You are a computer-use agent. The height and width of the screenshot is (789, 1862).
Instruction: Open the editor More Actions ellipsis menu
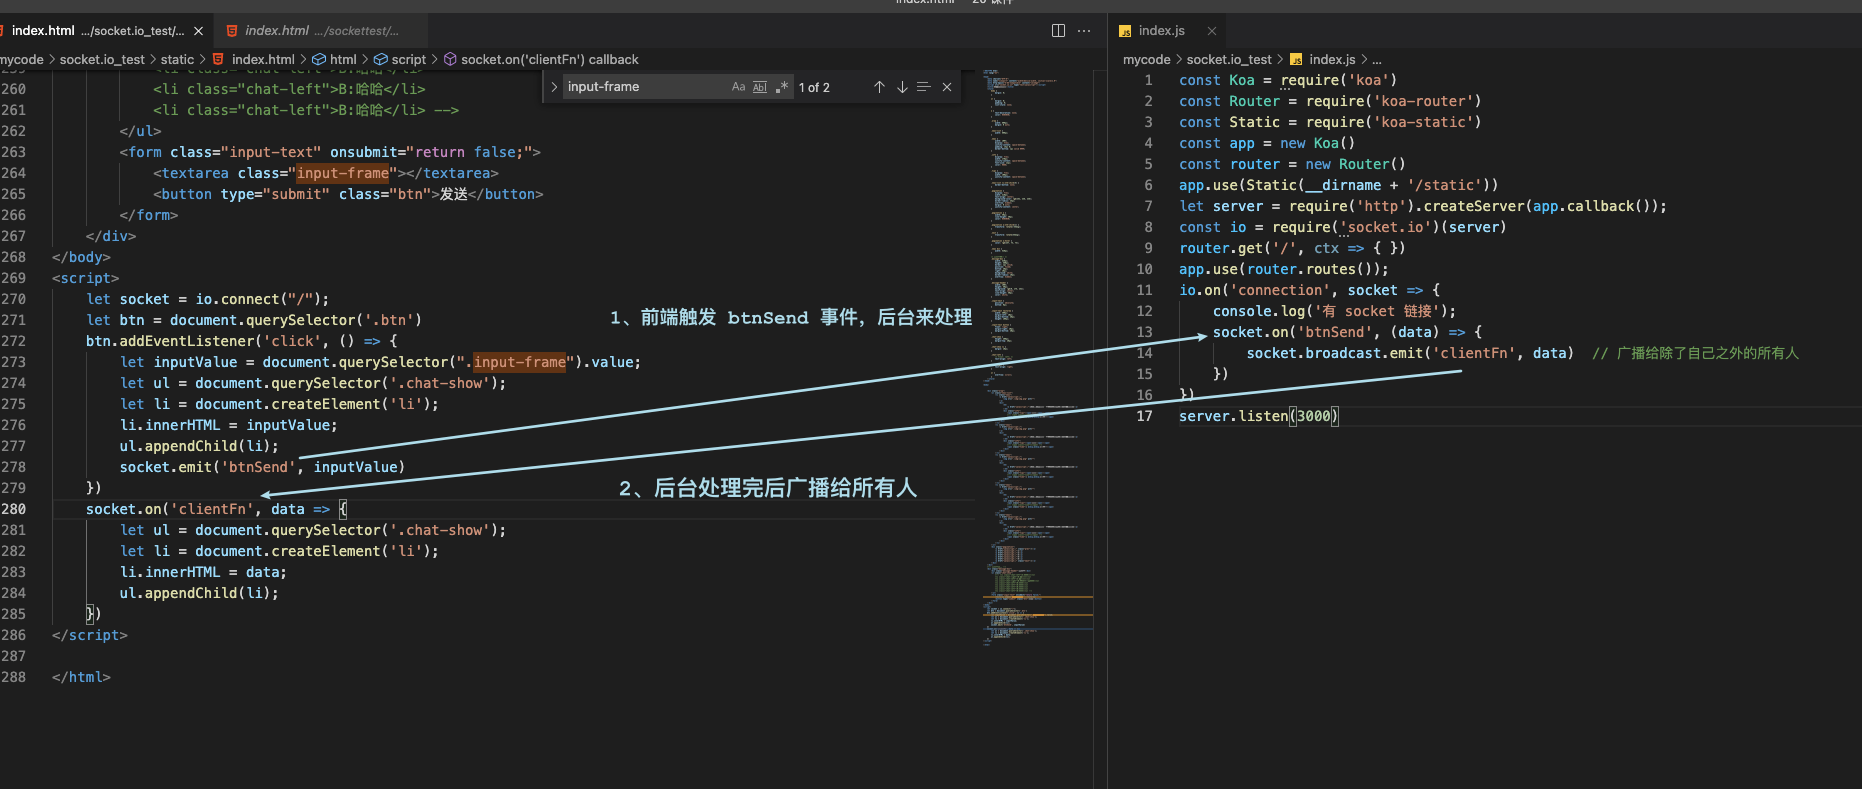click(x=1084, y=31)
